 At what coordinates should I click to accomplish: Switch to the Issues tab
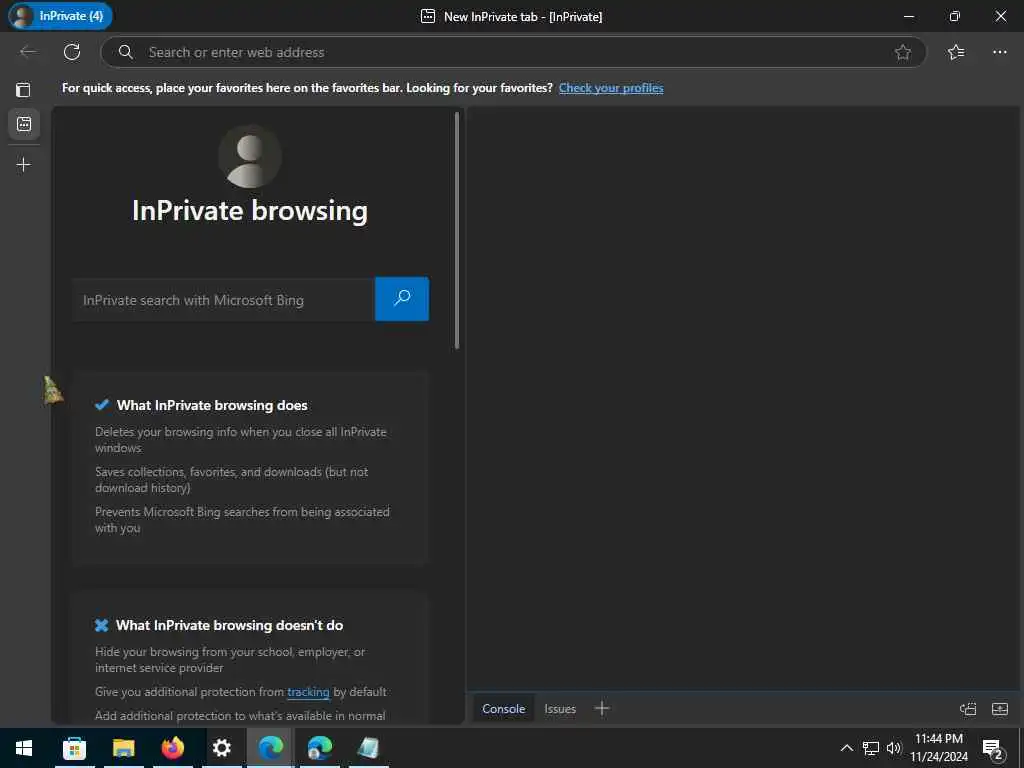click(x=560, y=709)
